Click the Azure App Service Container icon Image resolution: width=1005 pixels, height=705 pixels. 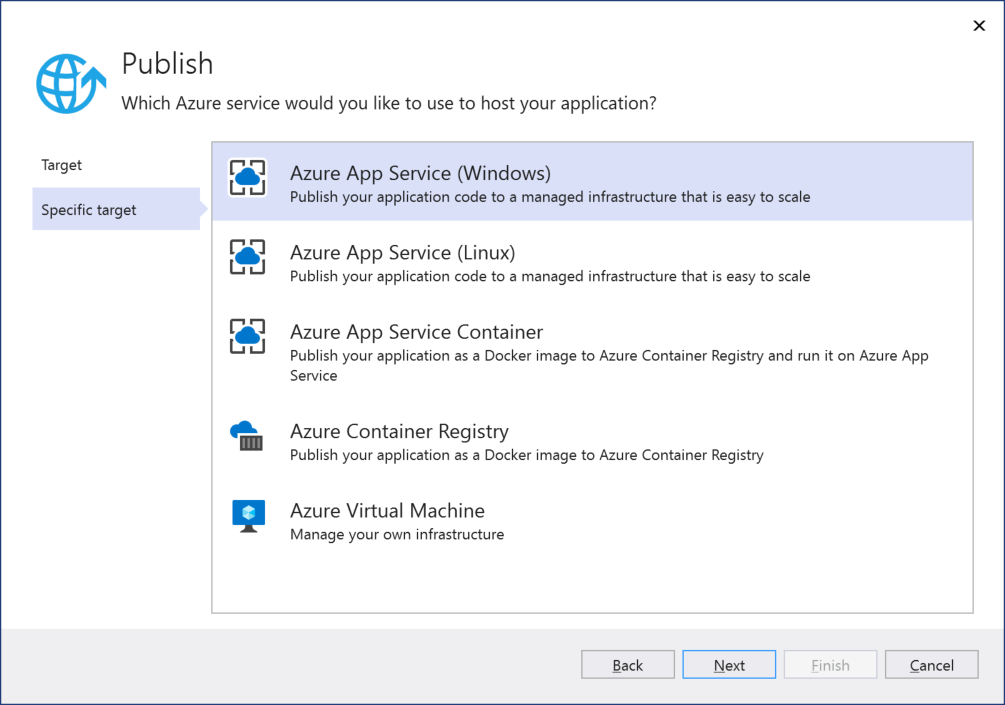tap(247, 337)
